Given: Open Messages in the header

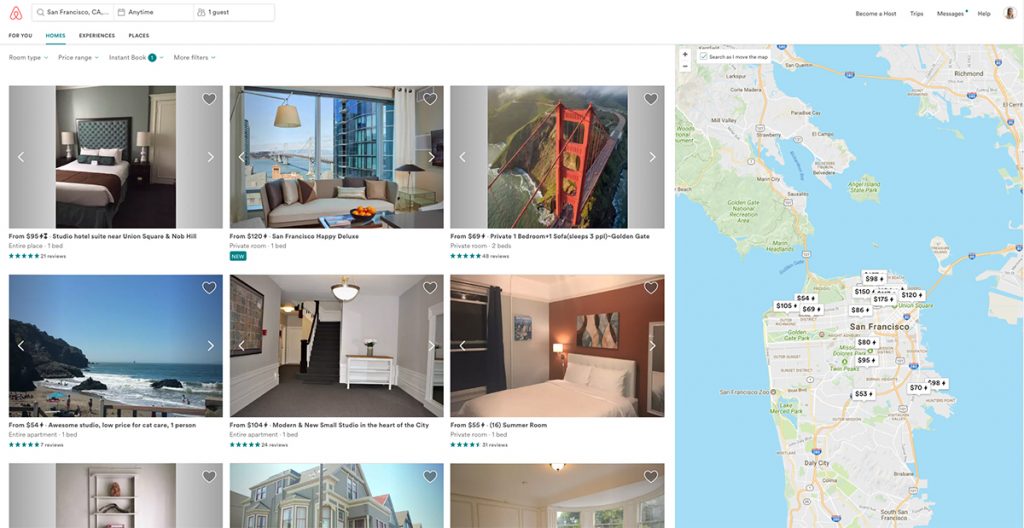Looking at the screenshot, I should [x=950, y=14].
